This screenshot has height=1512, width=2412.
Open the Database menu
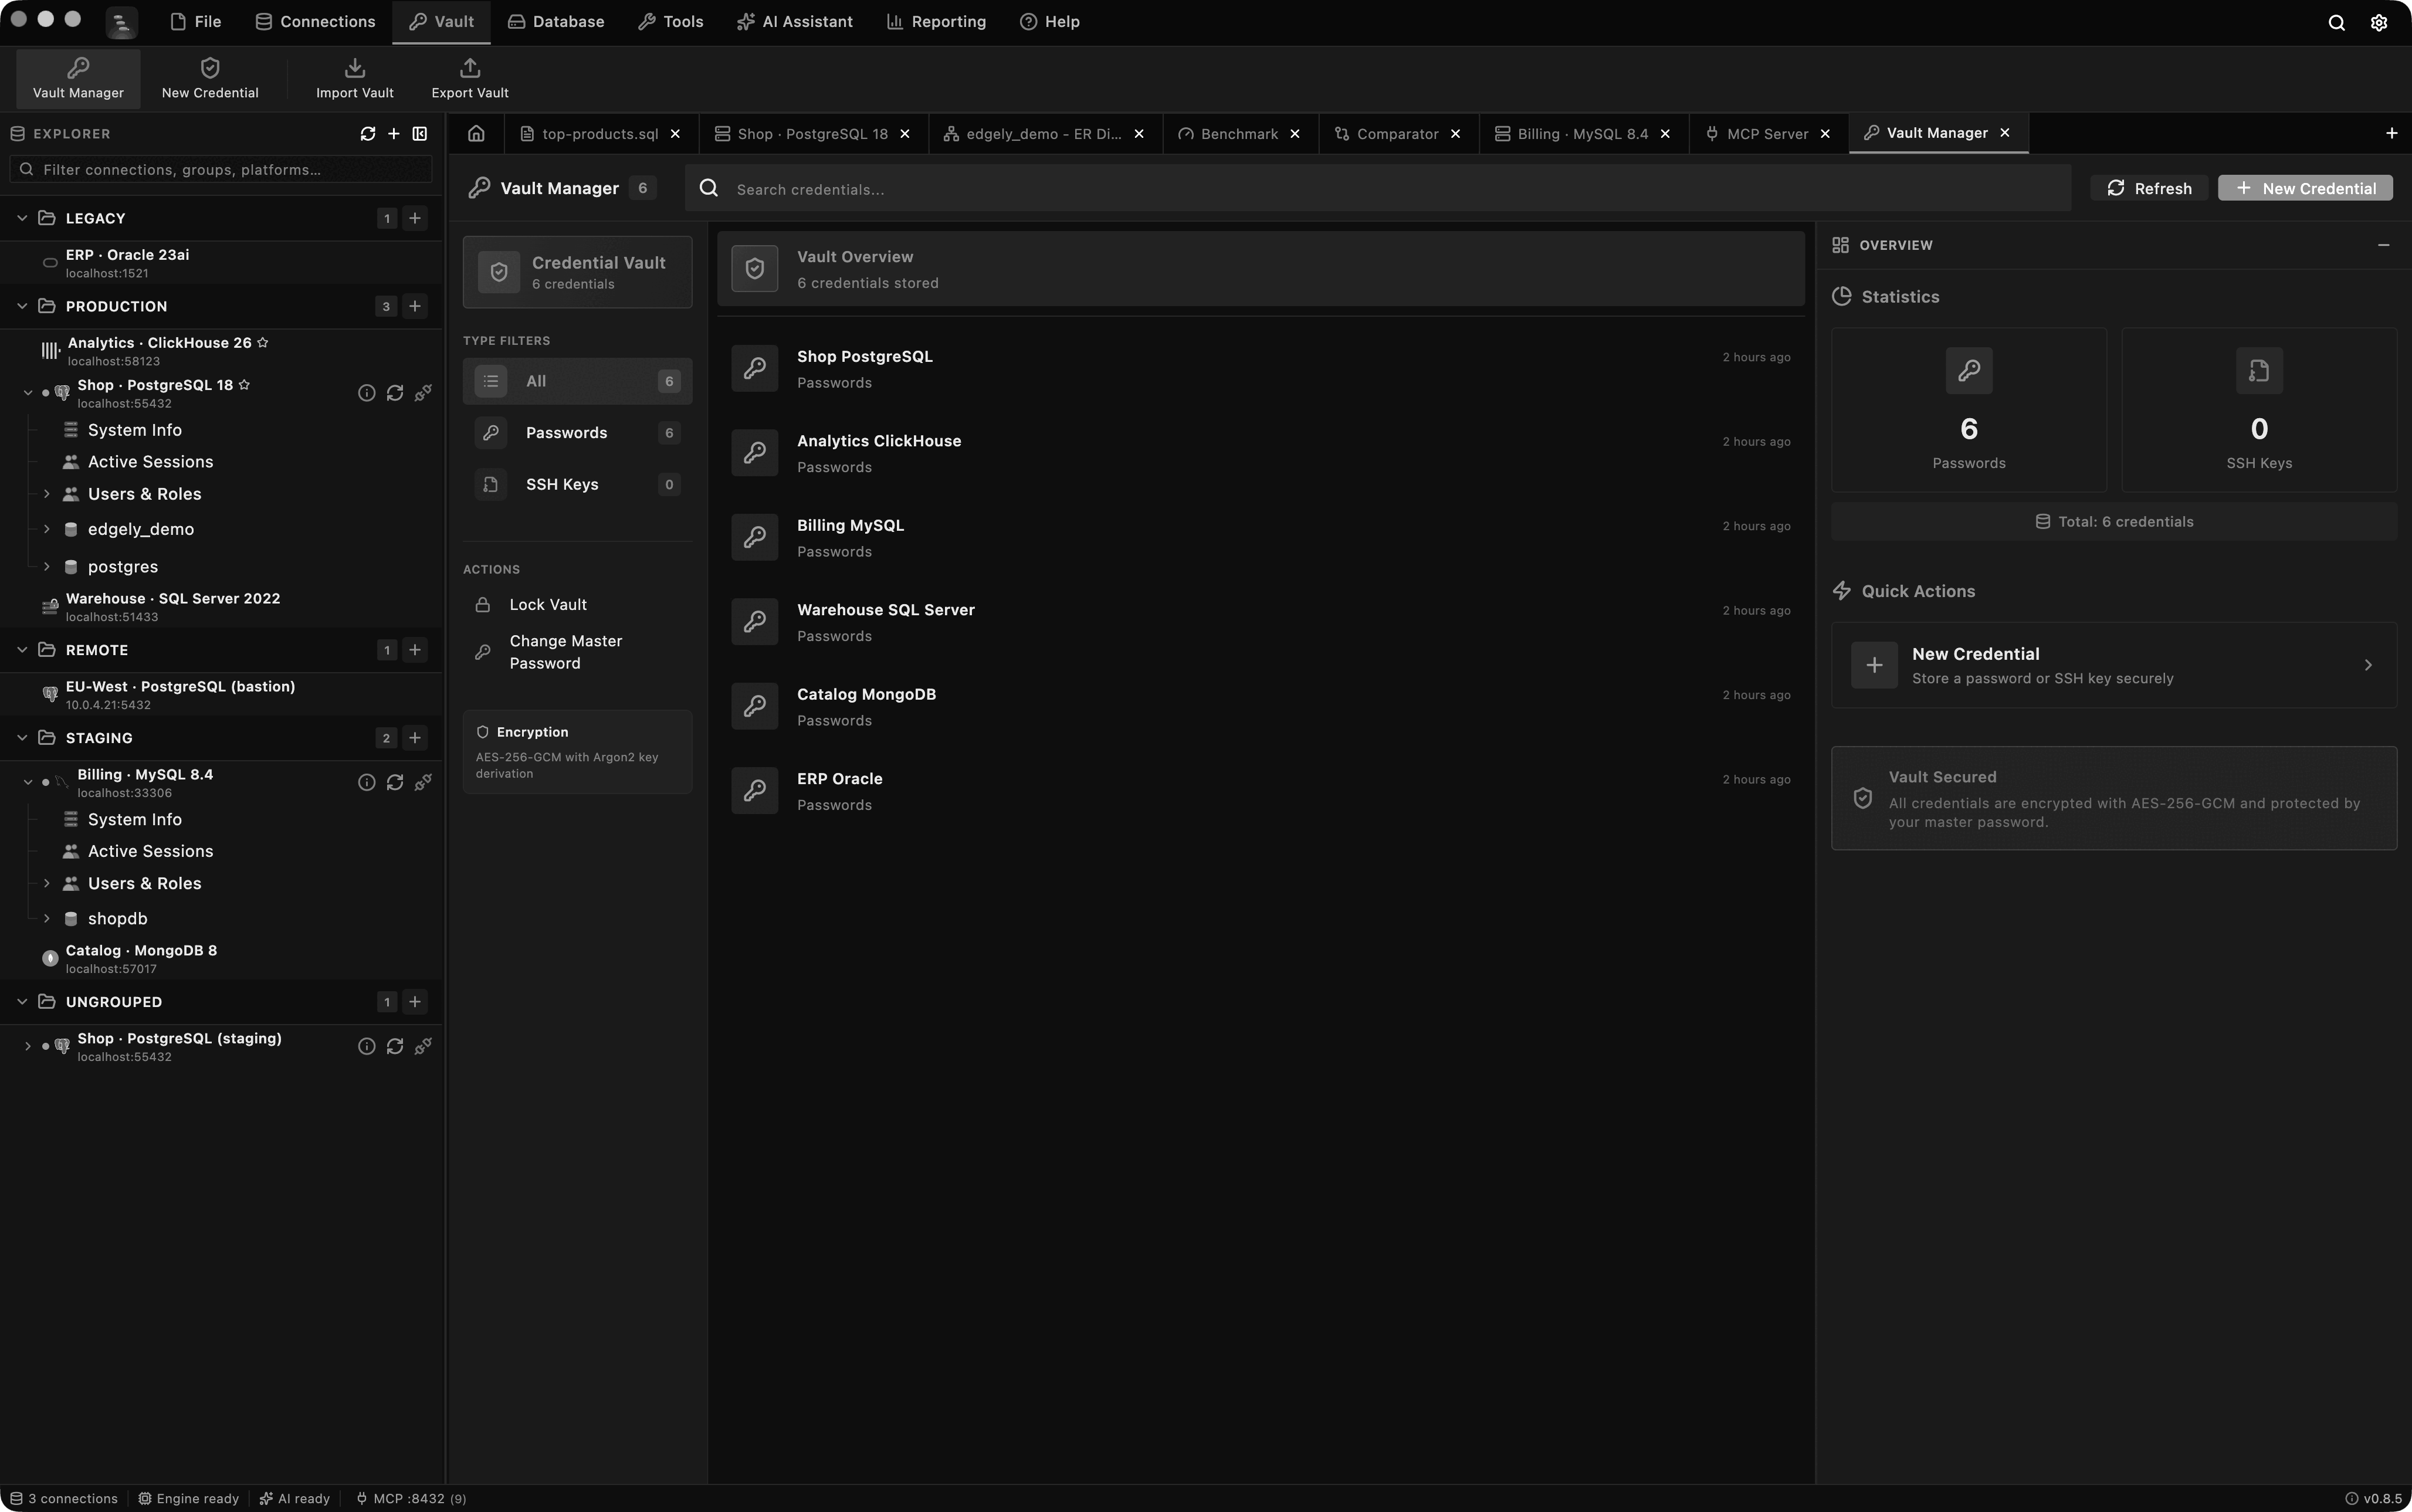pos(556,22)
